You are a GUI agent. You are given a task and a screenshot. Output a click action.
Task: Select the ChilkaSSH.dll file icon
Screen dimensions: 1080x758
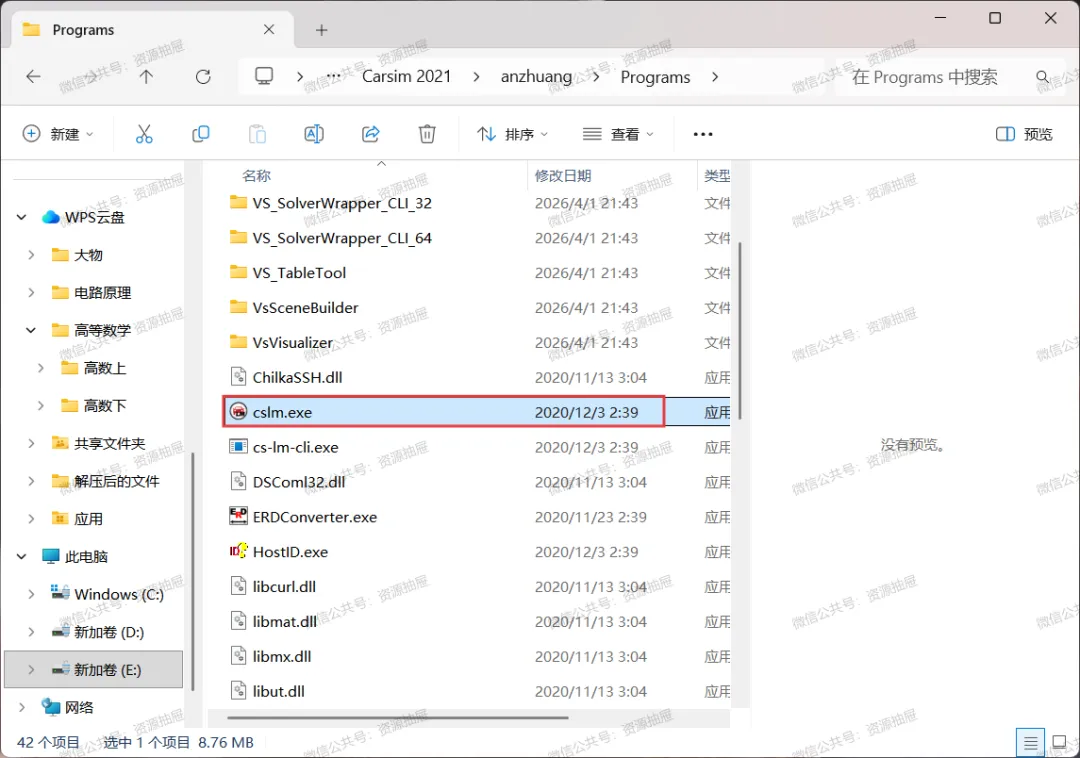pyautogui.click(x=238, y=377)
